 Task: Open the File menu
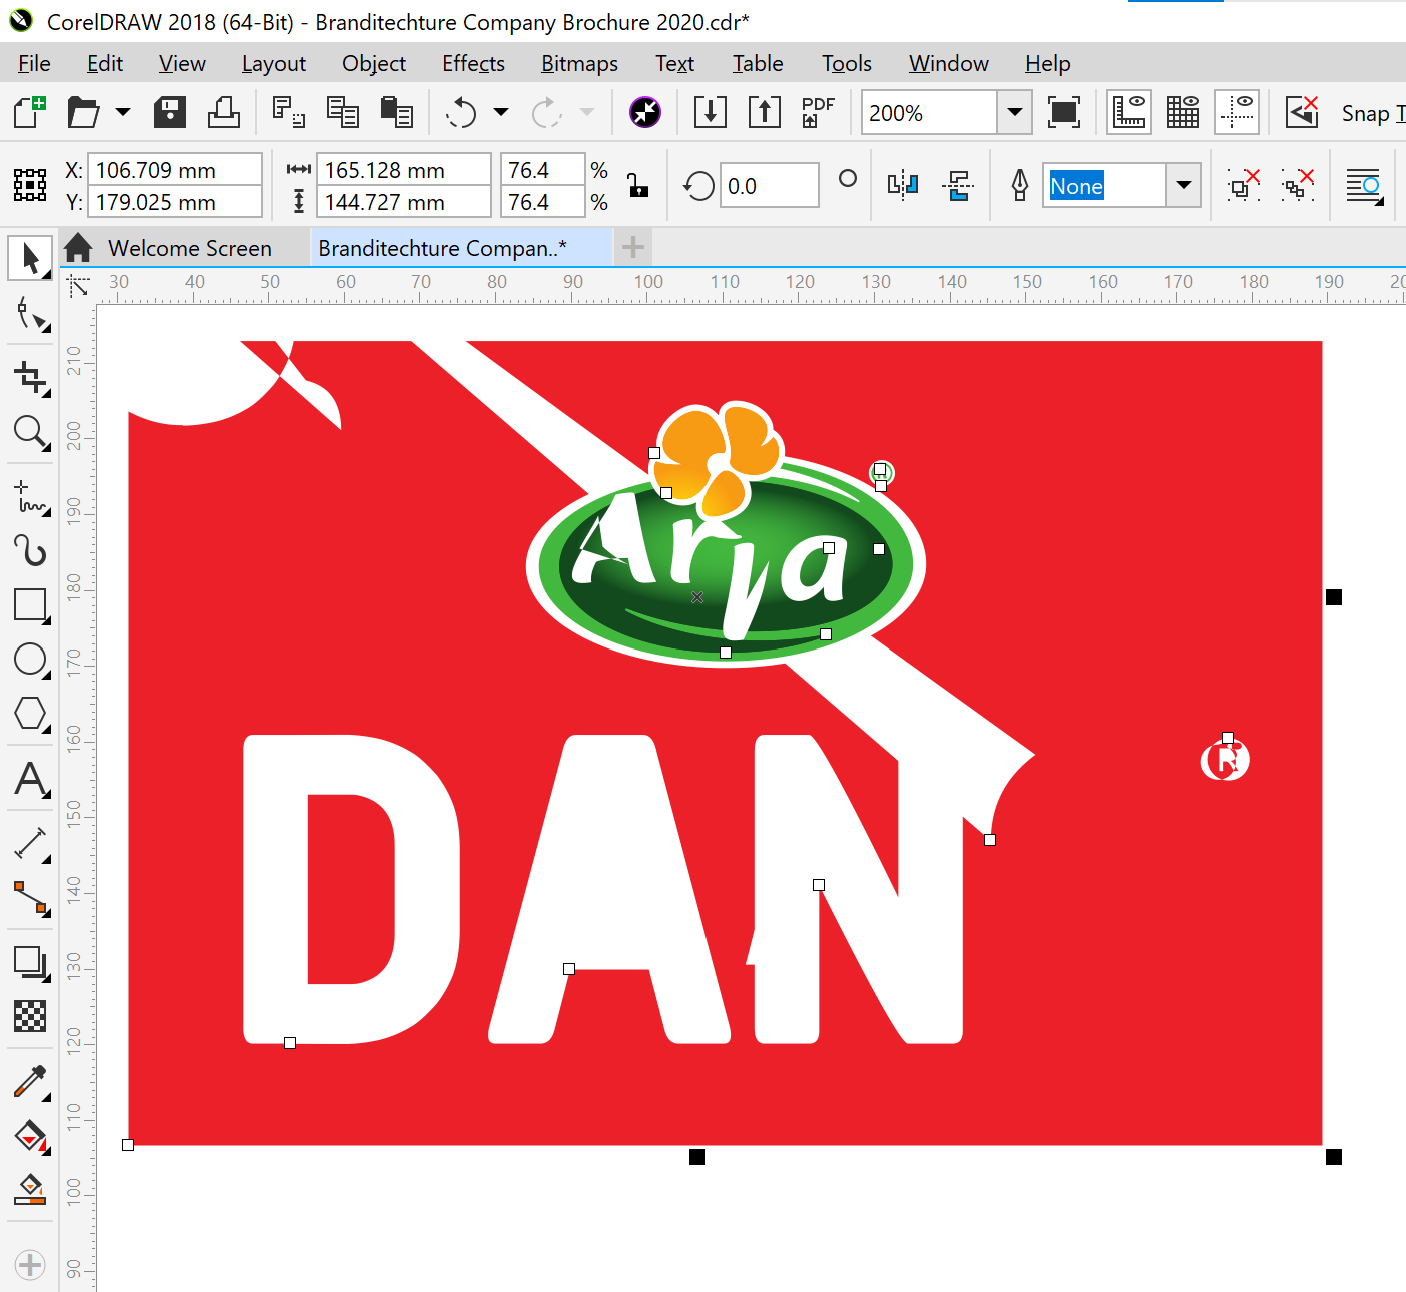[34, 63]
